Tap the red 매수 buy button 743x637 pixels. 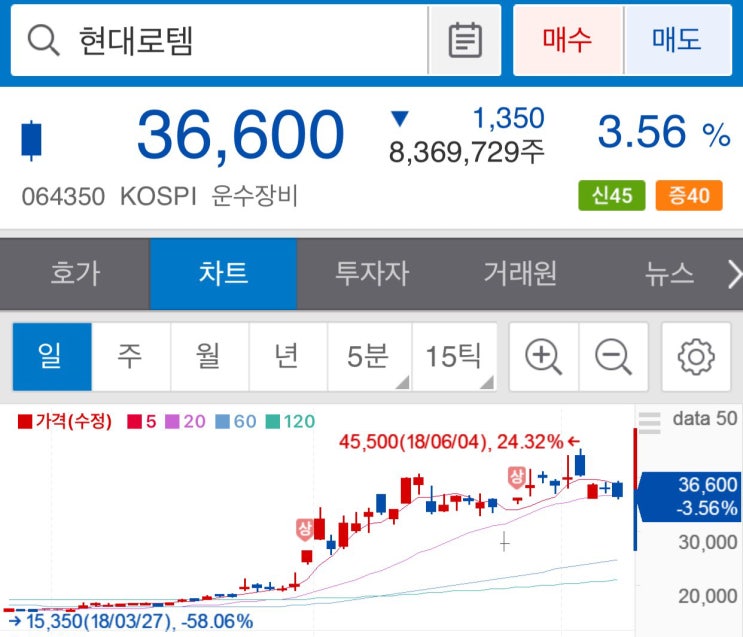coord(568,40)
